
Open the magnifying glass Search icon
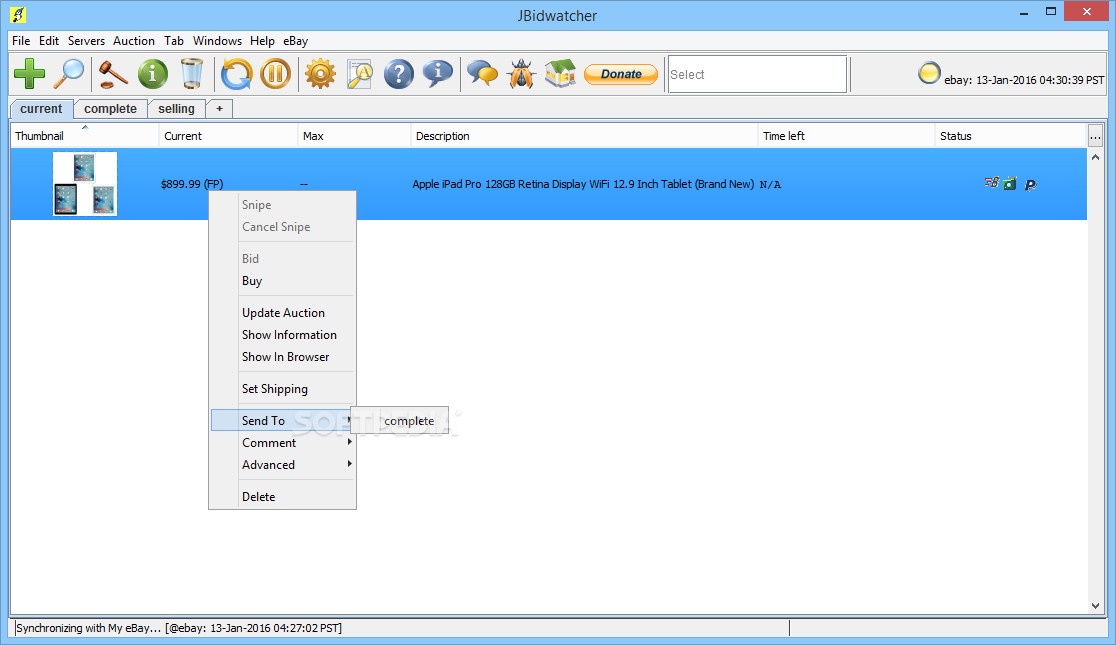69,74
